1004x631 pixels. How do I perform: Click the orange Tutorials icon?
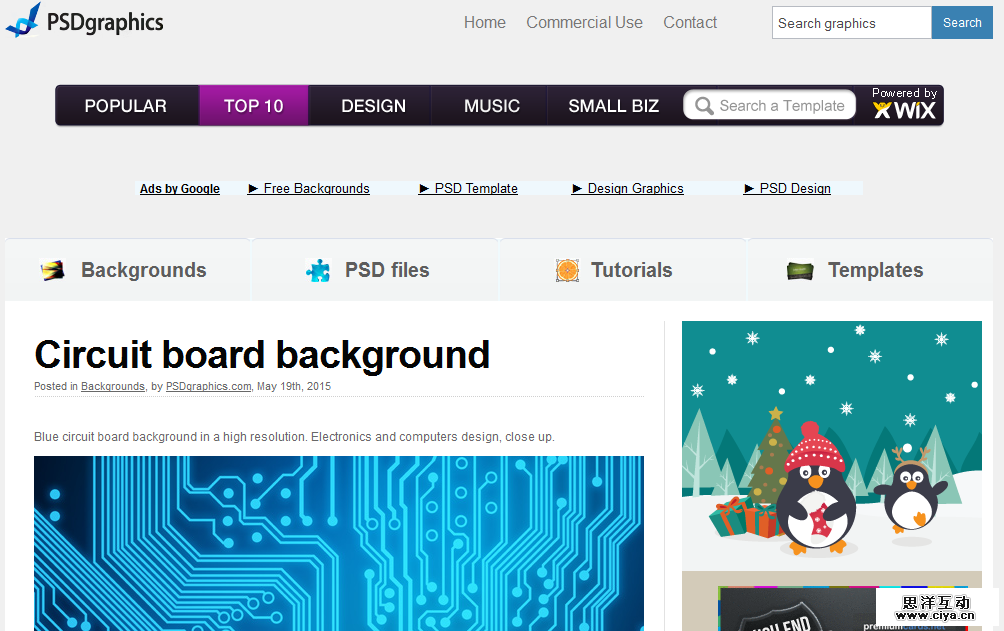click(x=567, y=270)
